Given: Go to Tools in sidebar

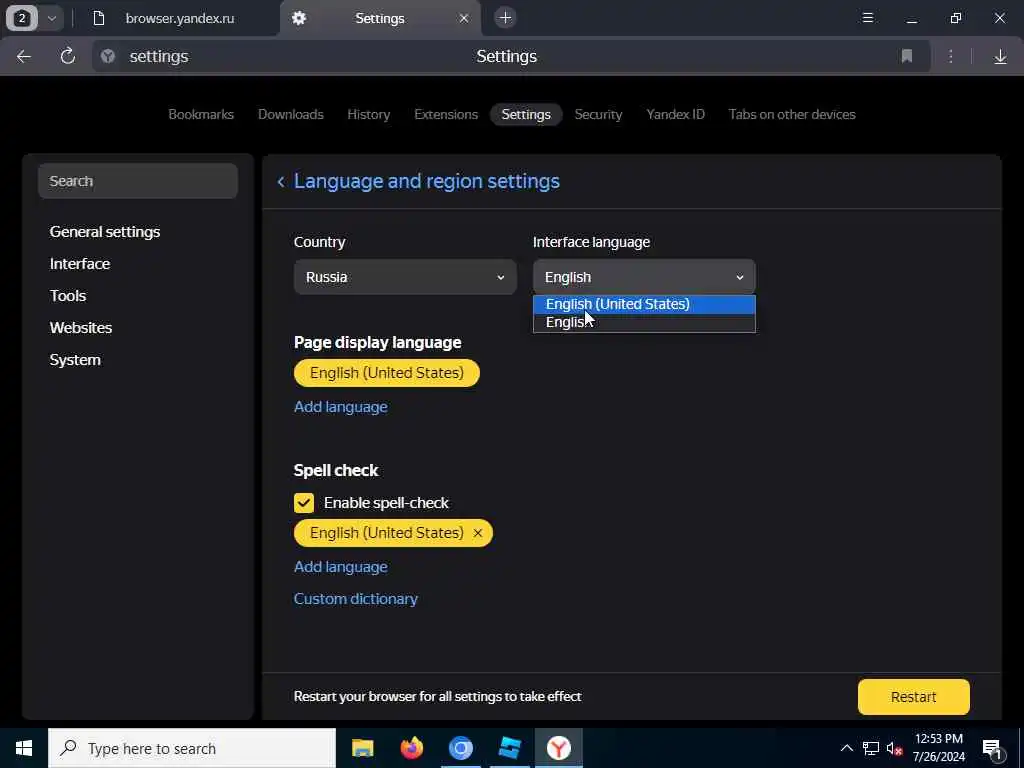Looking at the screenshot, I should [68, 296].
